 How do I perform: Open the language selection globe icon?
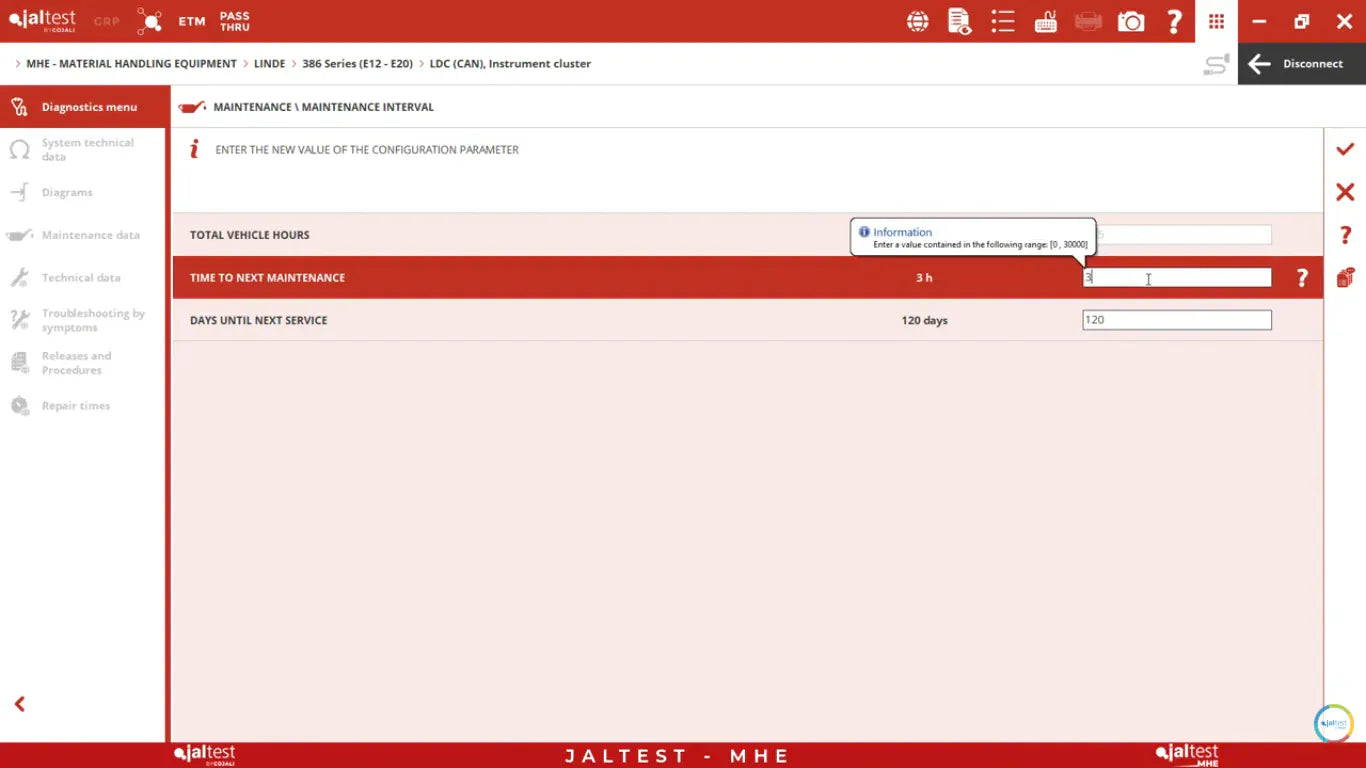pyautogui.click(x=917, y=21)
